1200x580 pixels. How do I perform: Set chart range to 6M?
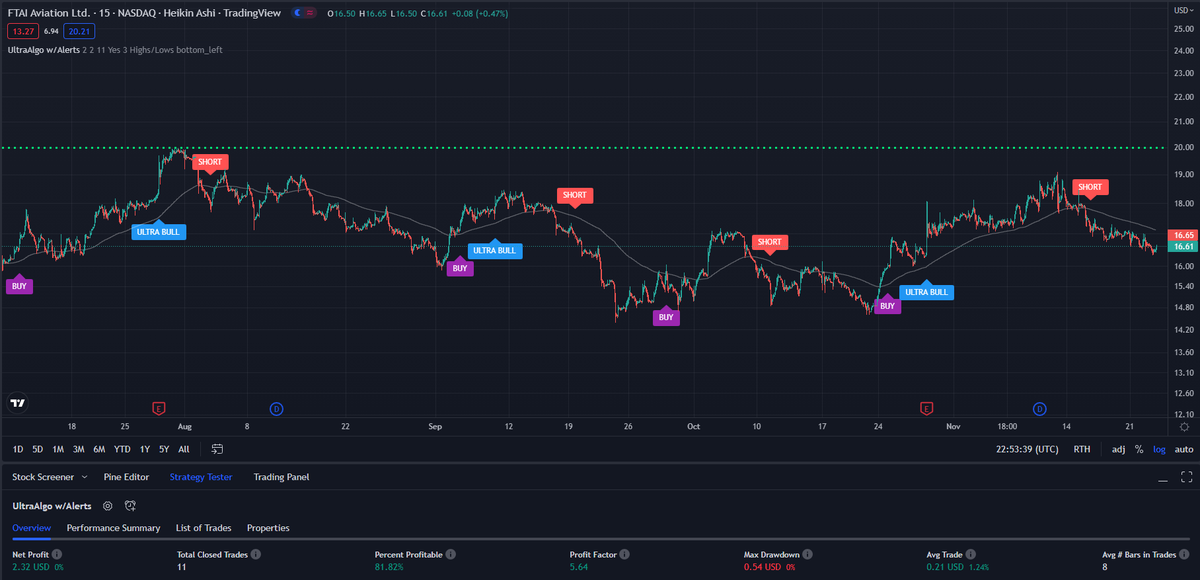(x=99, y=449)
